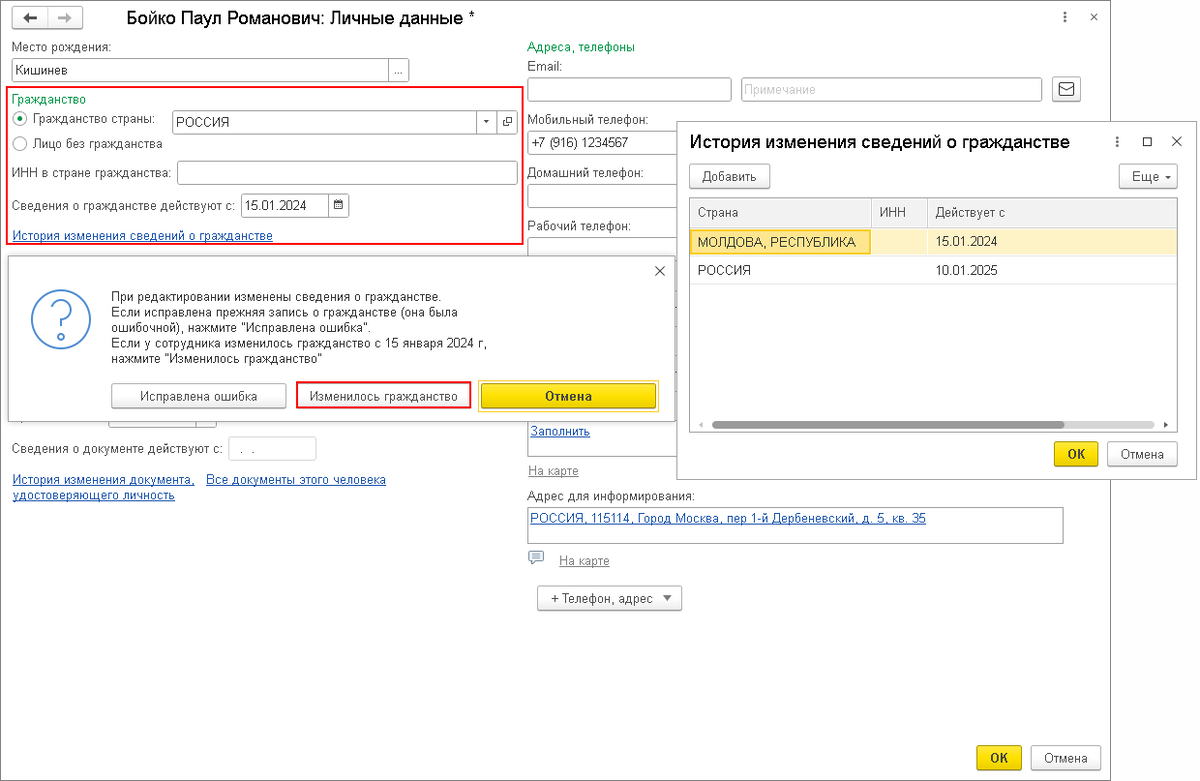Click the address comment speech bubble icon
The width and height of the screenshot is (1200, 781).
click(536, 558)
